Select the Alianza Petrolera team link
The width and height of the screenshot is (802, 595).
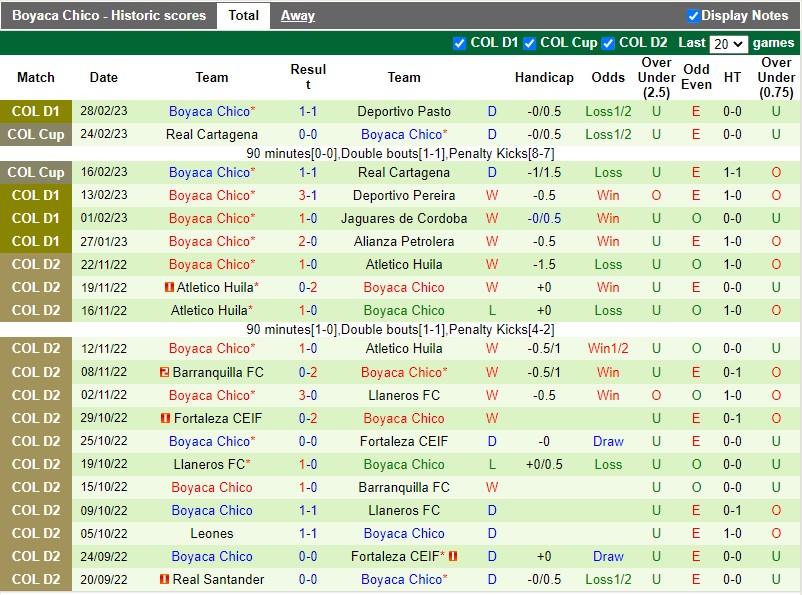tap(404, 241)
